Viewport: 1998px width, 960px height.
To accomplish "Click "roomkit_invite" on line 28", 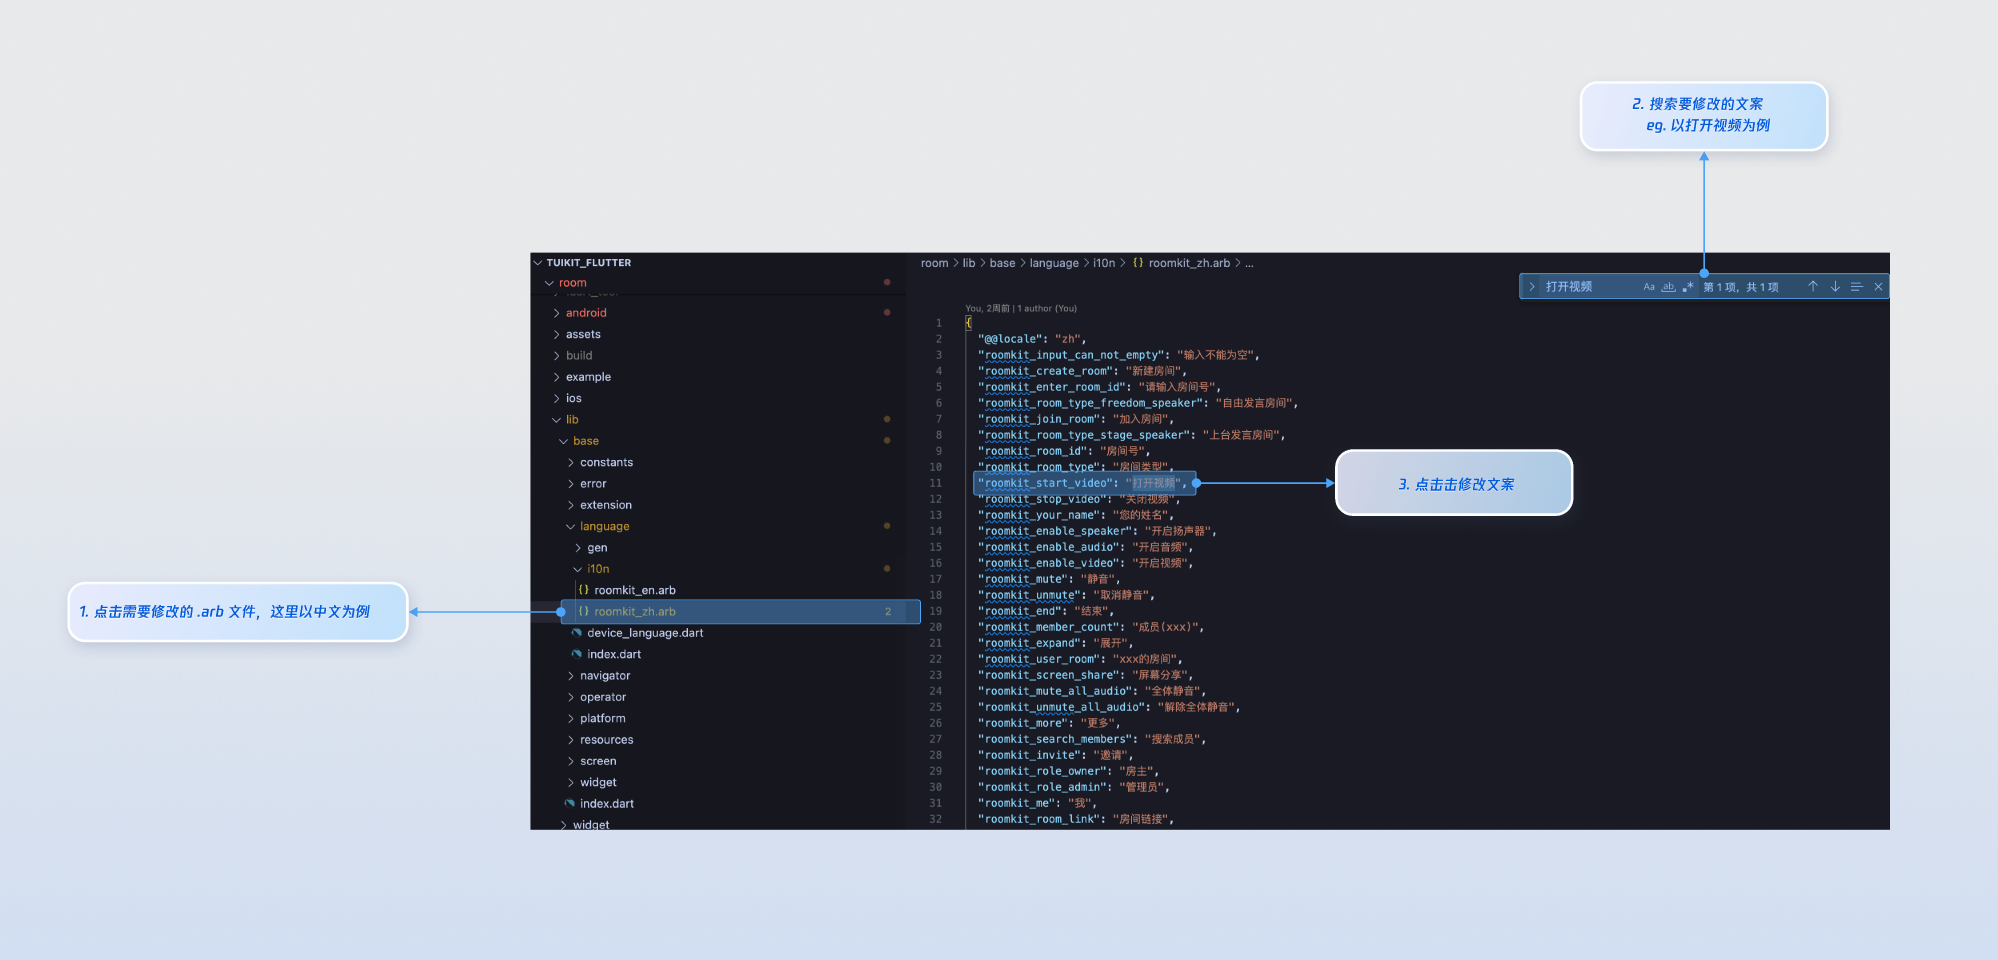I will [1031, 756].
